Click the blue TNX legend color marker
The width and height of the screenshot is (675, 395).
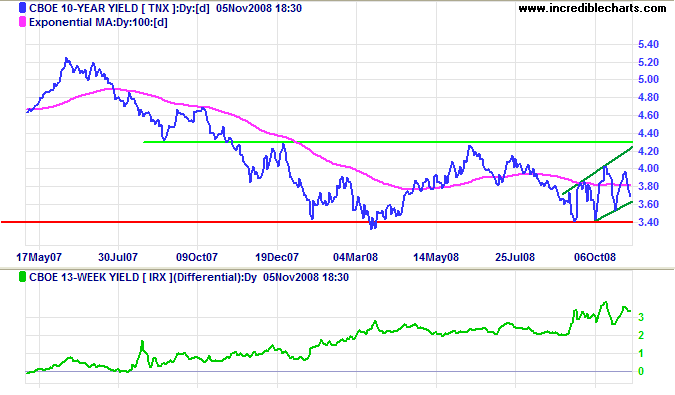pos(22,8)
